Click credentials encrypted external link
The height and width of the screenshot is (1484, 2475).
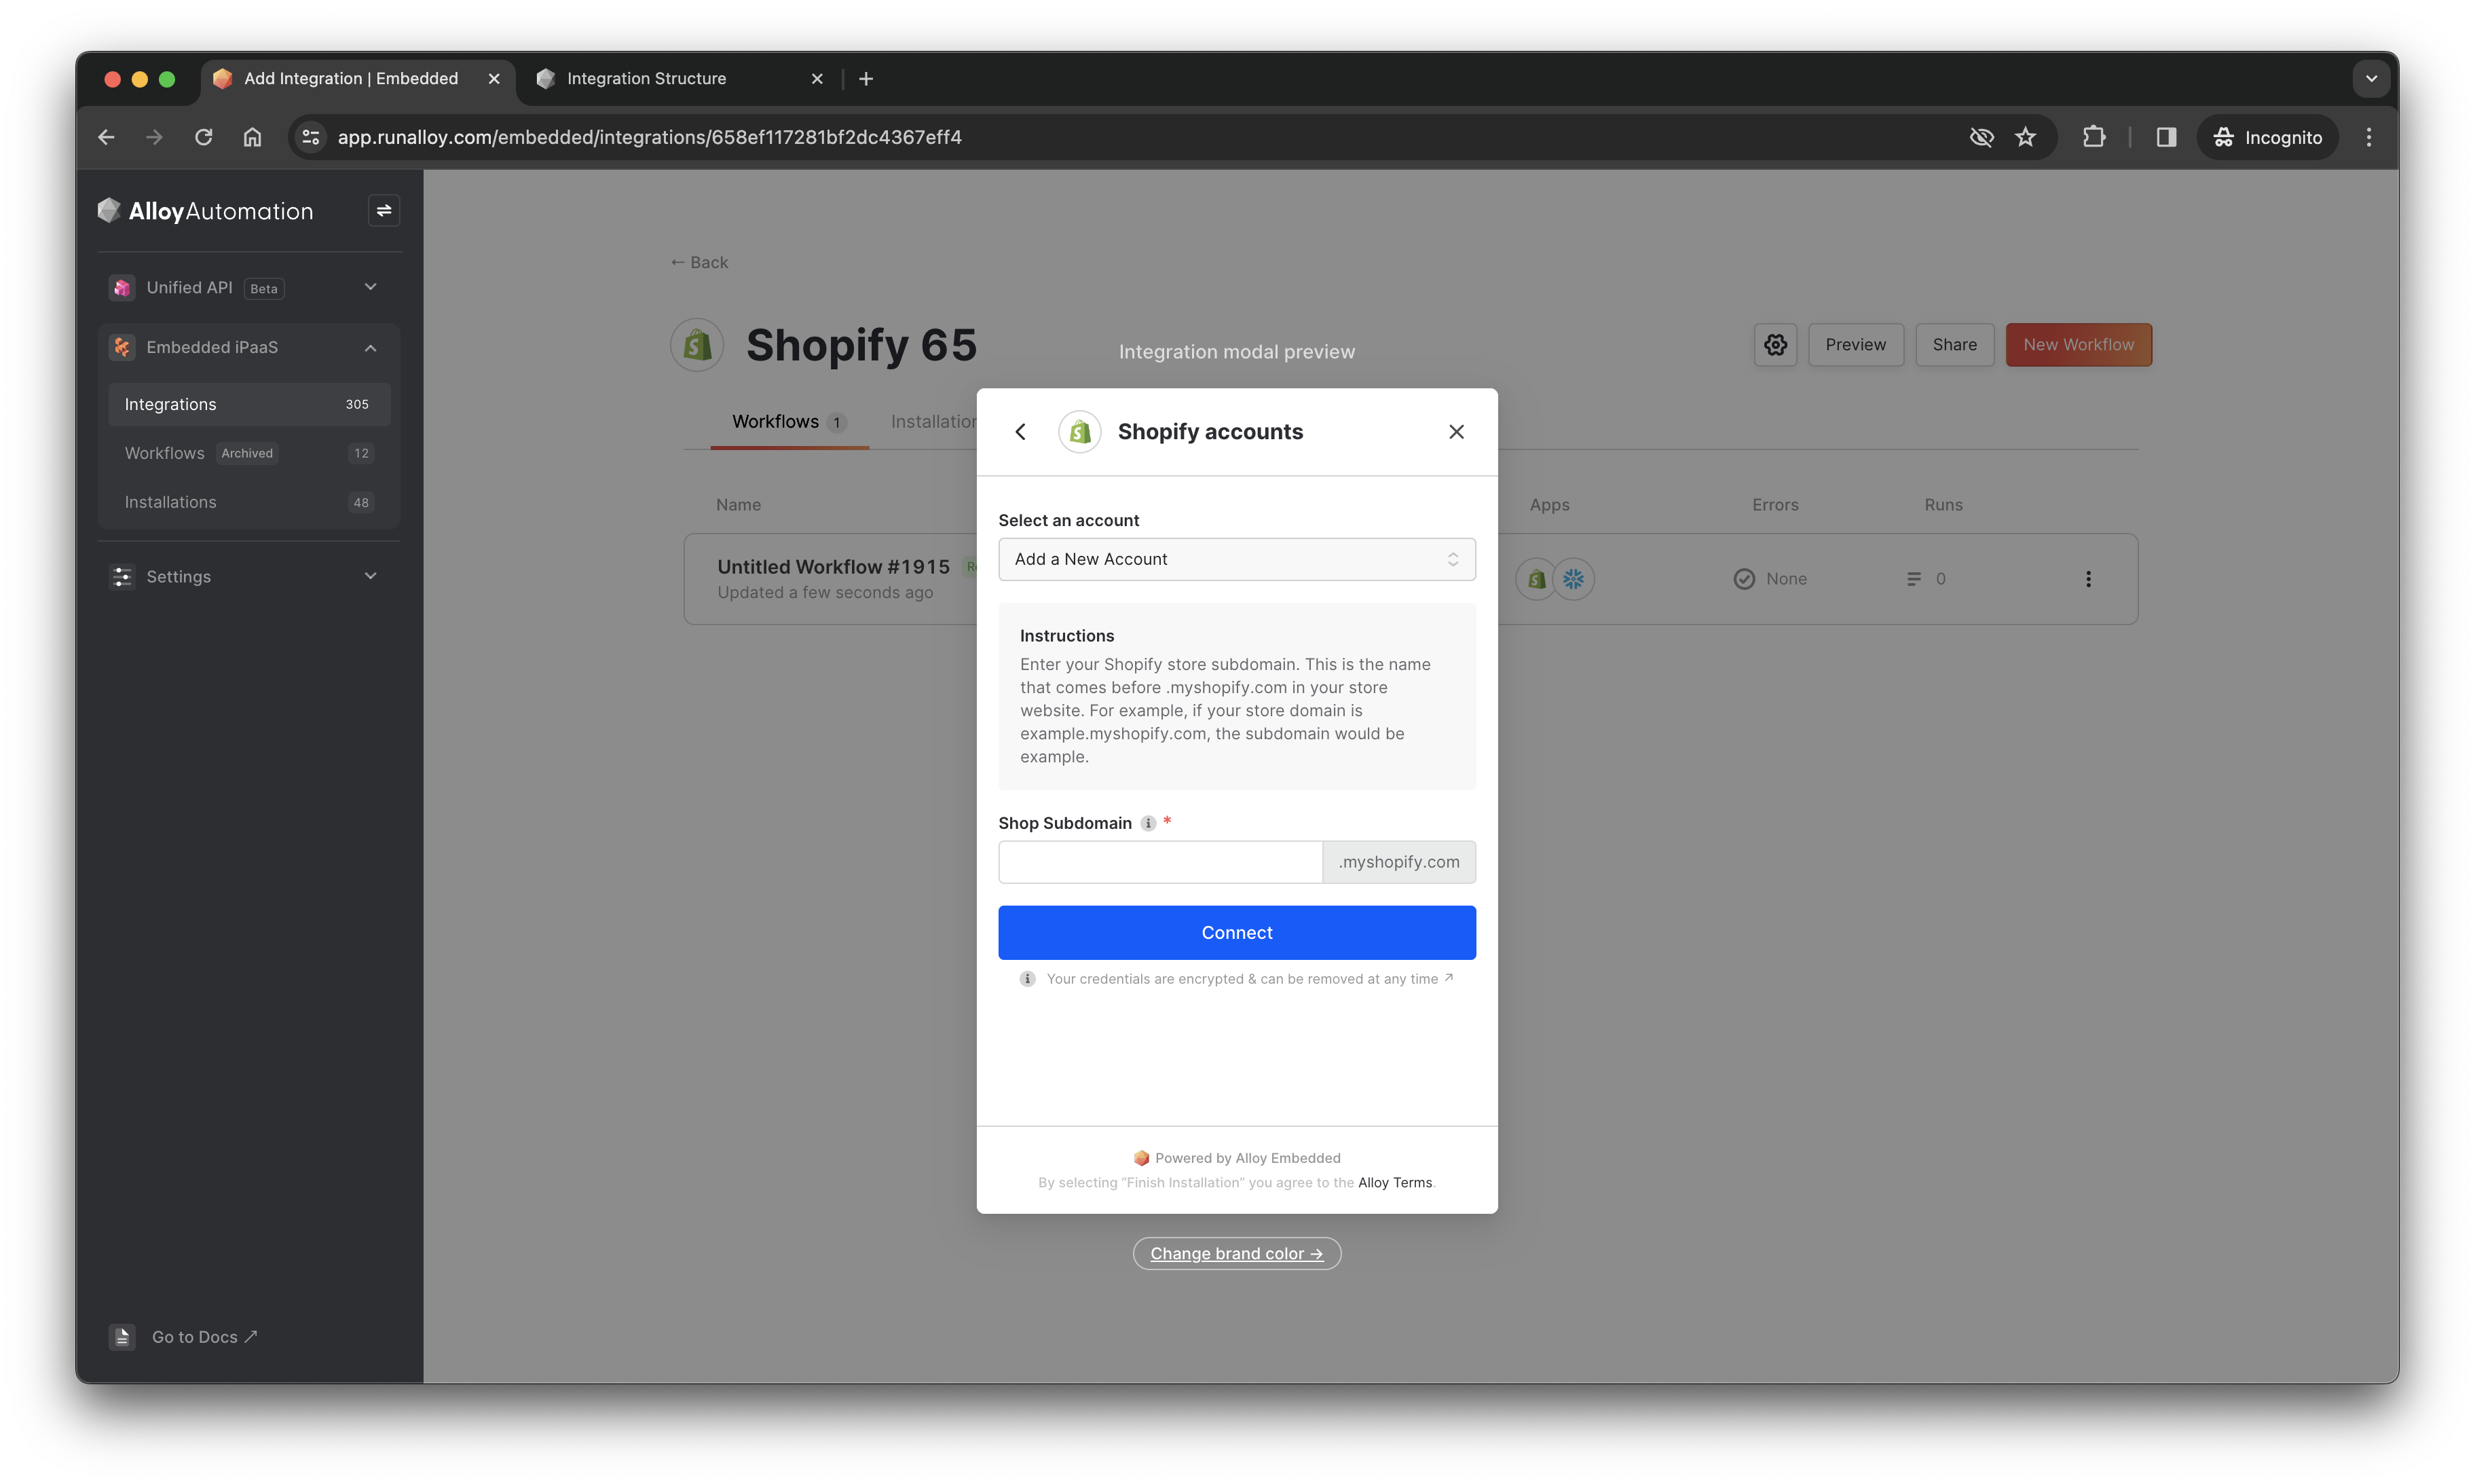1448,978
